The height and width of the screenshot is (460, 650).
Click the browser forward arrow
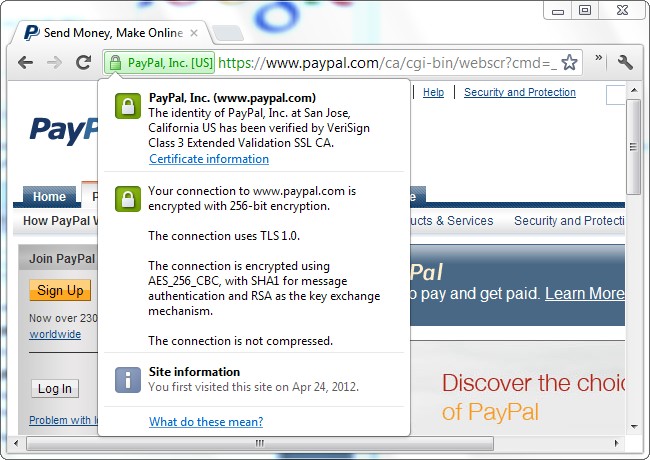[54, 63]
